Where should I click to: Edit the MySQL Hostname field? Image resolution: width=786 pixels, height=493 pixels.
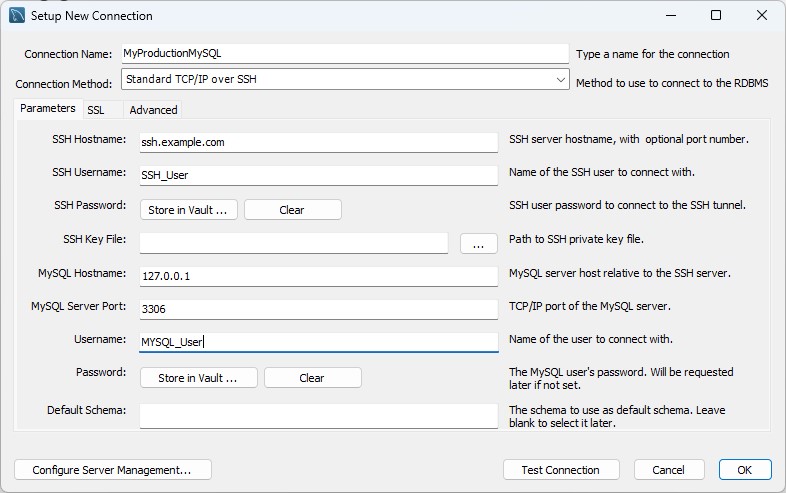pos(318,276)
